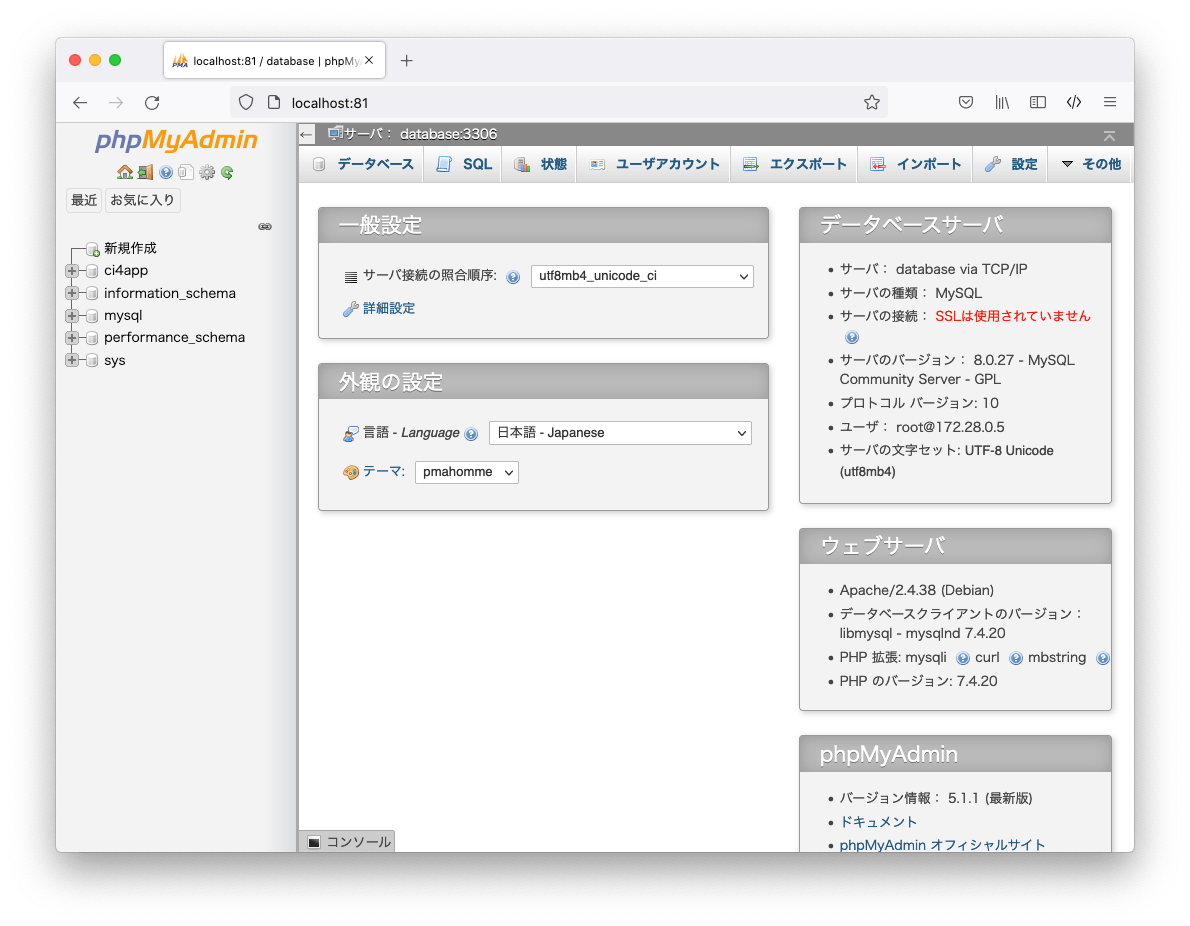Open the Pocket save icon
This screenshot has width=1190, height=926.
click(x=965, y=102)
